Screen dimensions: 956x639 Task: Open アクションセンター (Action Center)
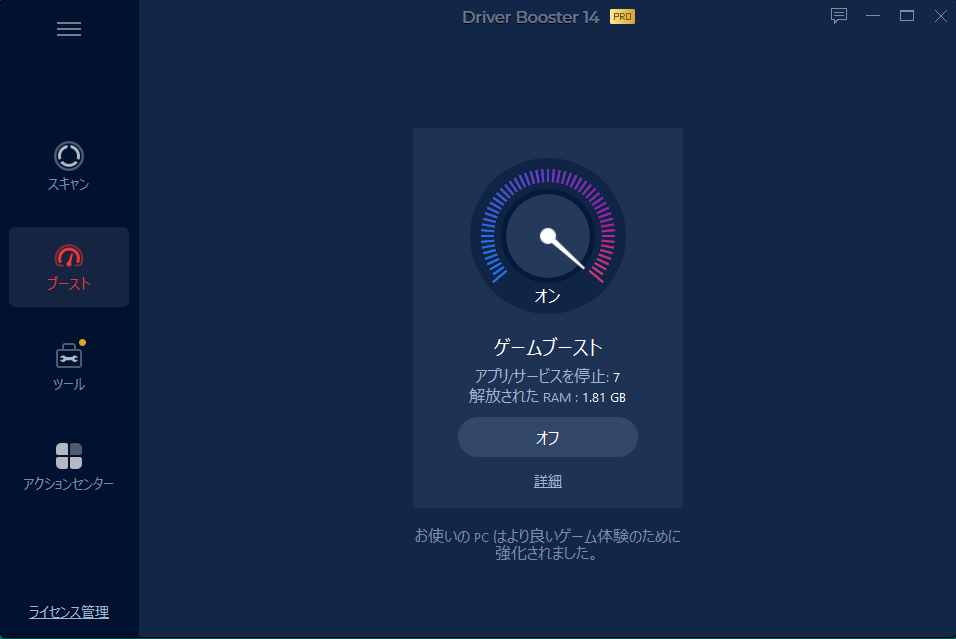coord(69,466)
